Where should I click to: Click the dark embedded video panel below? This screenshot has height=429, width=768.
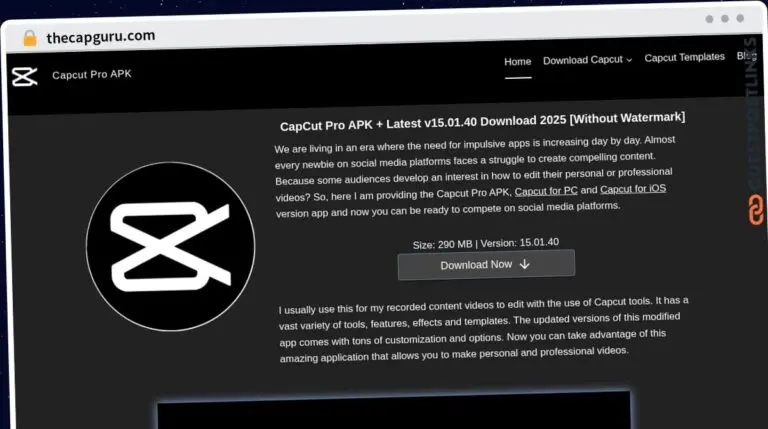[x=394, y=410]
